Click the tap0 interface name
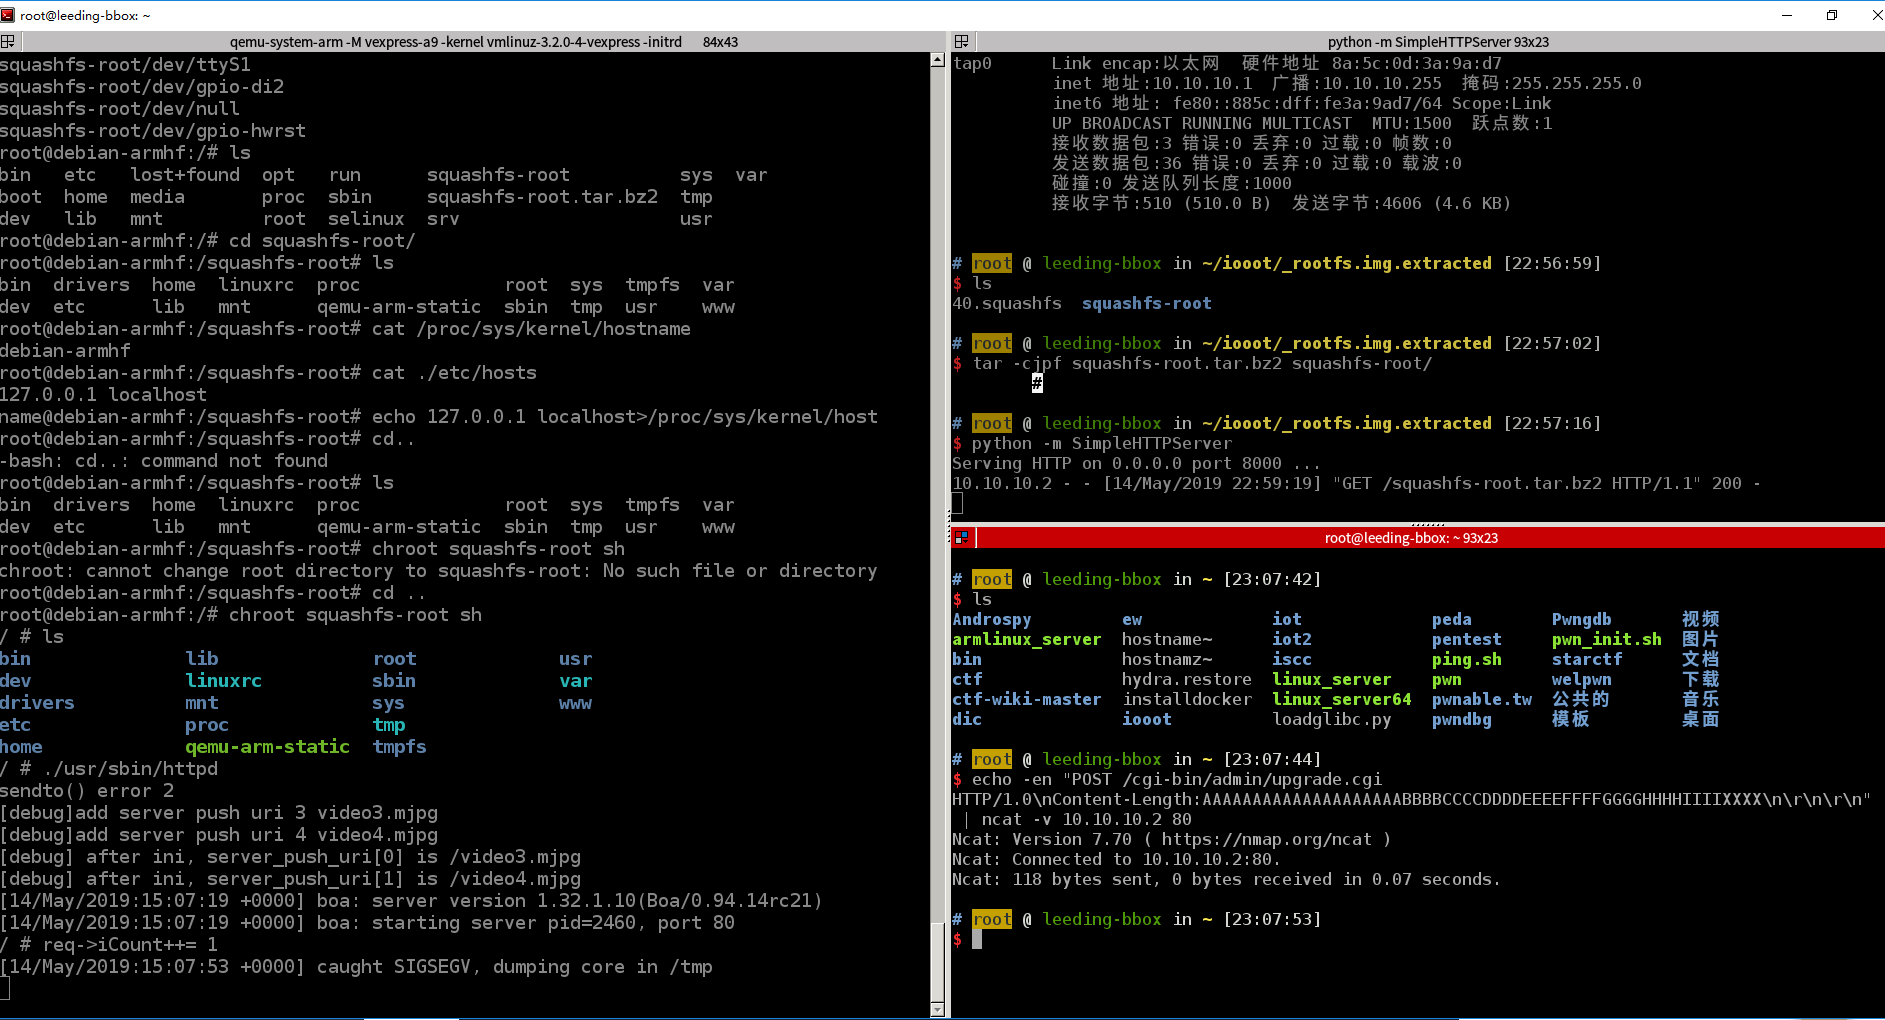The width and height of the screenshot is (1885, 1020). pyautogui.click(x=972, y=63)
